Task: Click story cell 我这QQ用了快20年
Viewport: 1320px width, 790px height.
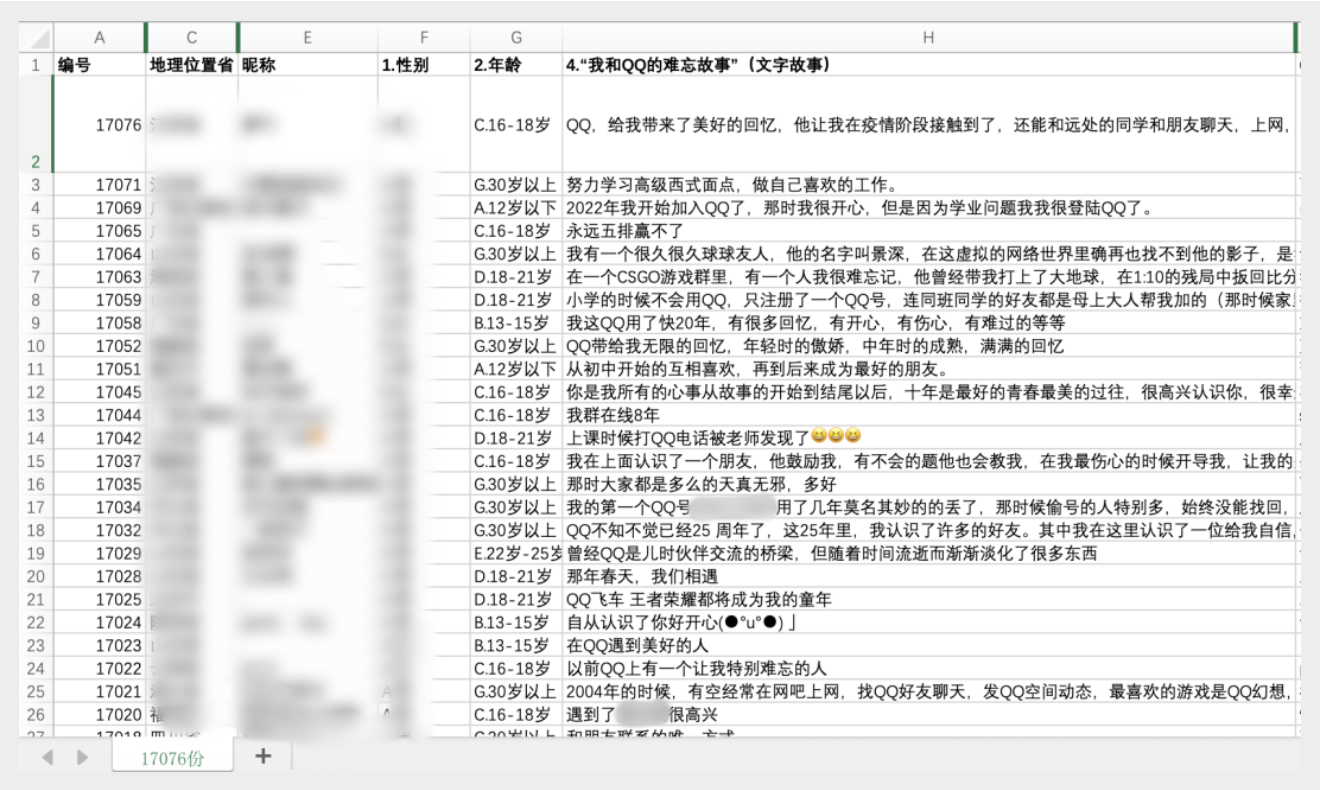Action: (928, 323)
